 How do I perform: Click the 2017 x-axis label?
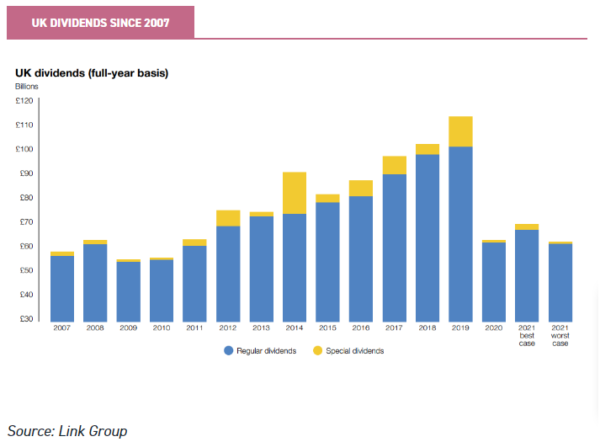[x=394, y=328]
